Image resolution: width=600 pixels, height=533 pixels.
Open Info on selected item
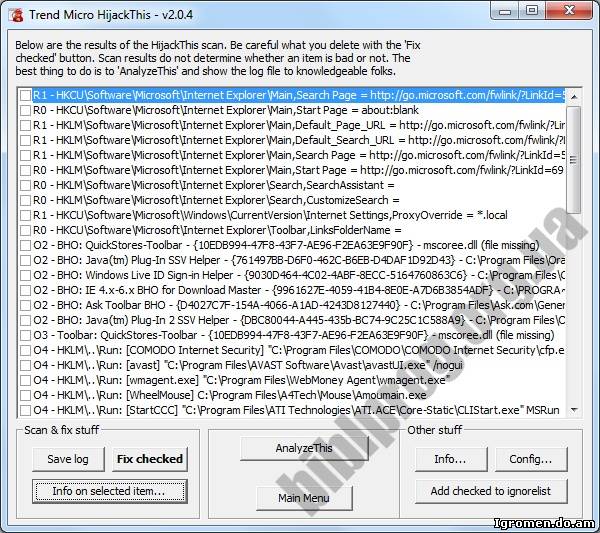(x=110, y=491)
